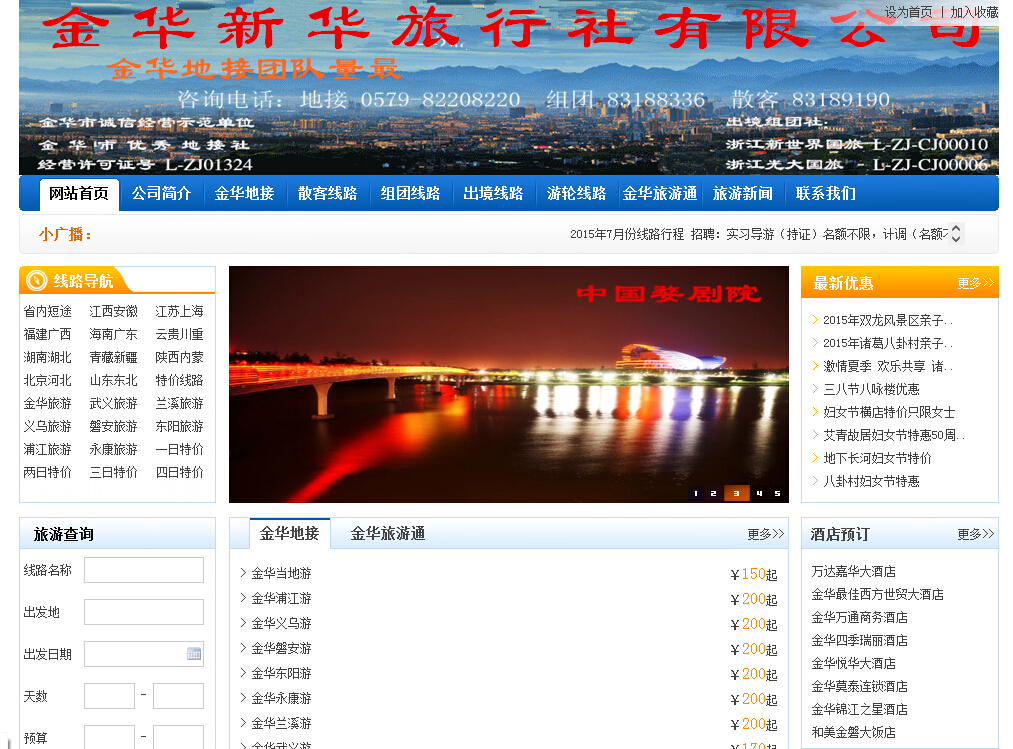Open 金华磐安游 listing
This screenshot has width=1013, height=749.
282,648
